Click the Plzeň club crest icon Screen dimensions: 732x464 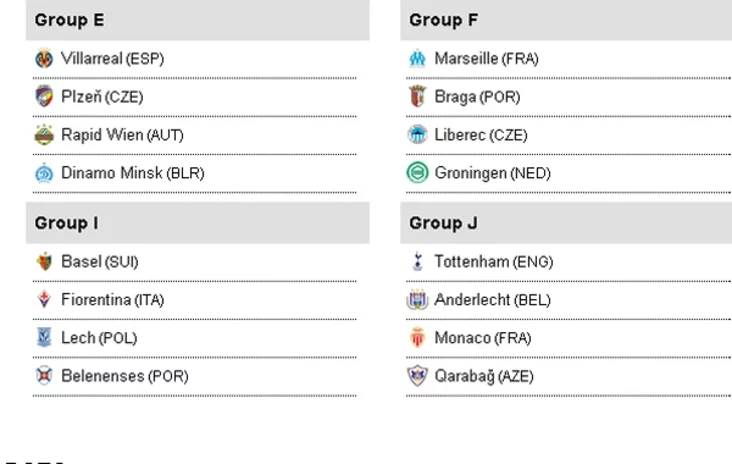click(x=43, y=97)
